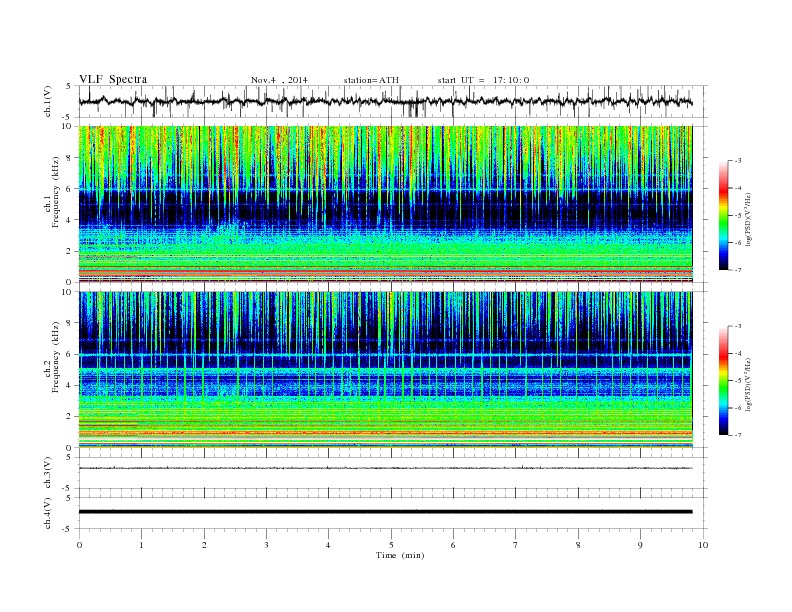The width and height of the screenshot is (792, 612).
Task: Click the "-7" tick on ch.2 colorbar
Action: coord(737,435)
